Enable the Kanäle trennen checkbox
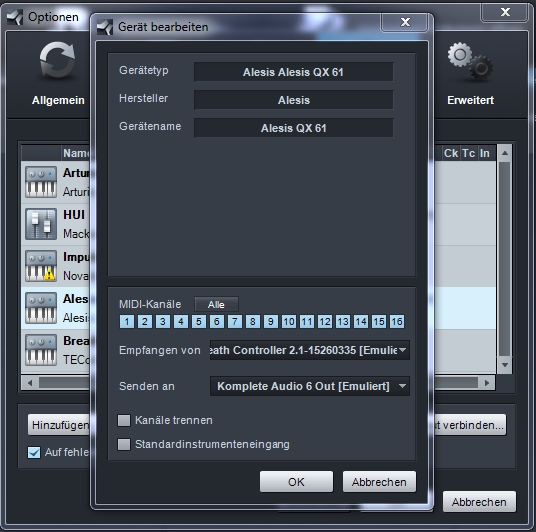Viewport: 536px width, 532px height. pos(124,420)
